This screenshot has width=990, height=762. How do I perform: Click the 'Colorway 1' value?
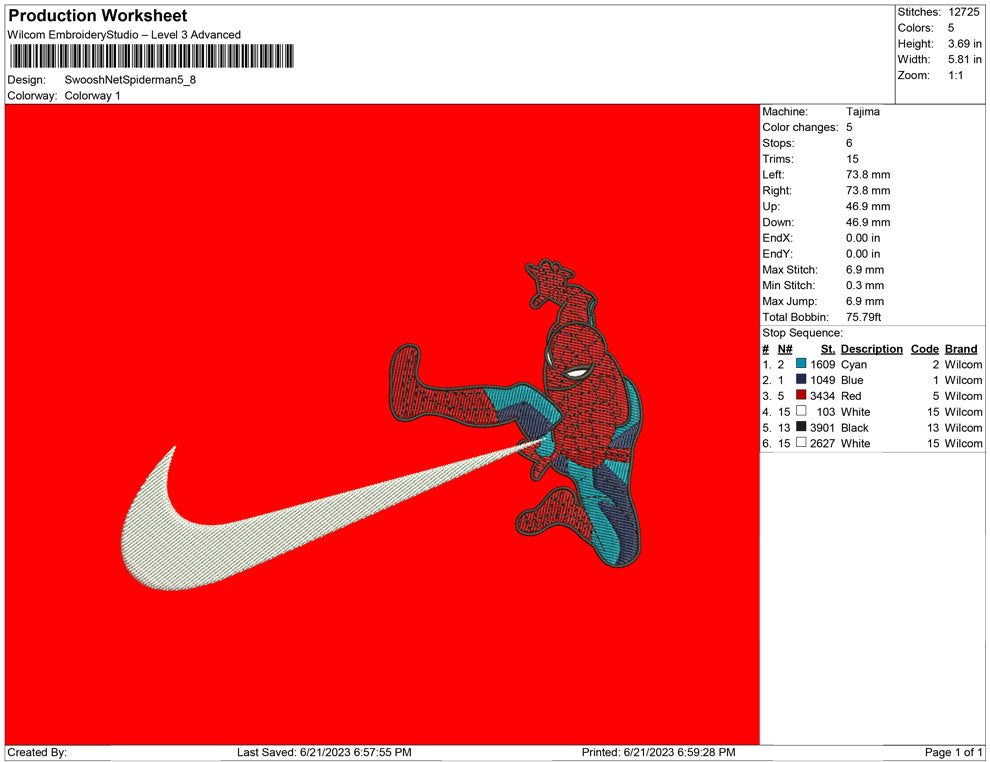[92, 95]
